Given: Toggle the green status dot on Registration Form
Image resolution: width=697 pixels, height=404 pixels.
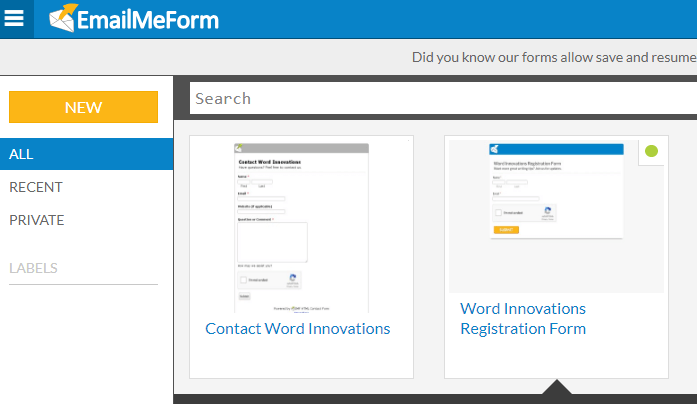Looking at the screenshot, I should click(652, 152).
